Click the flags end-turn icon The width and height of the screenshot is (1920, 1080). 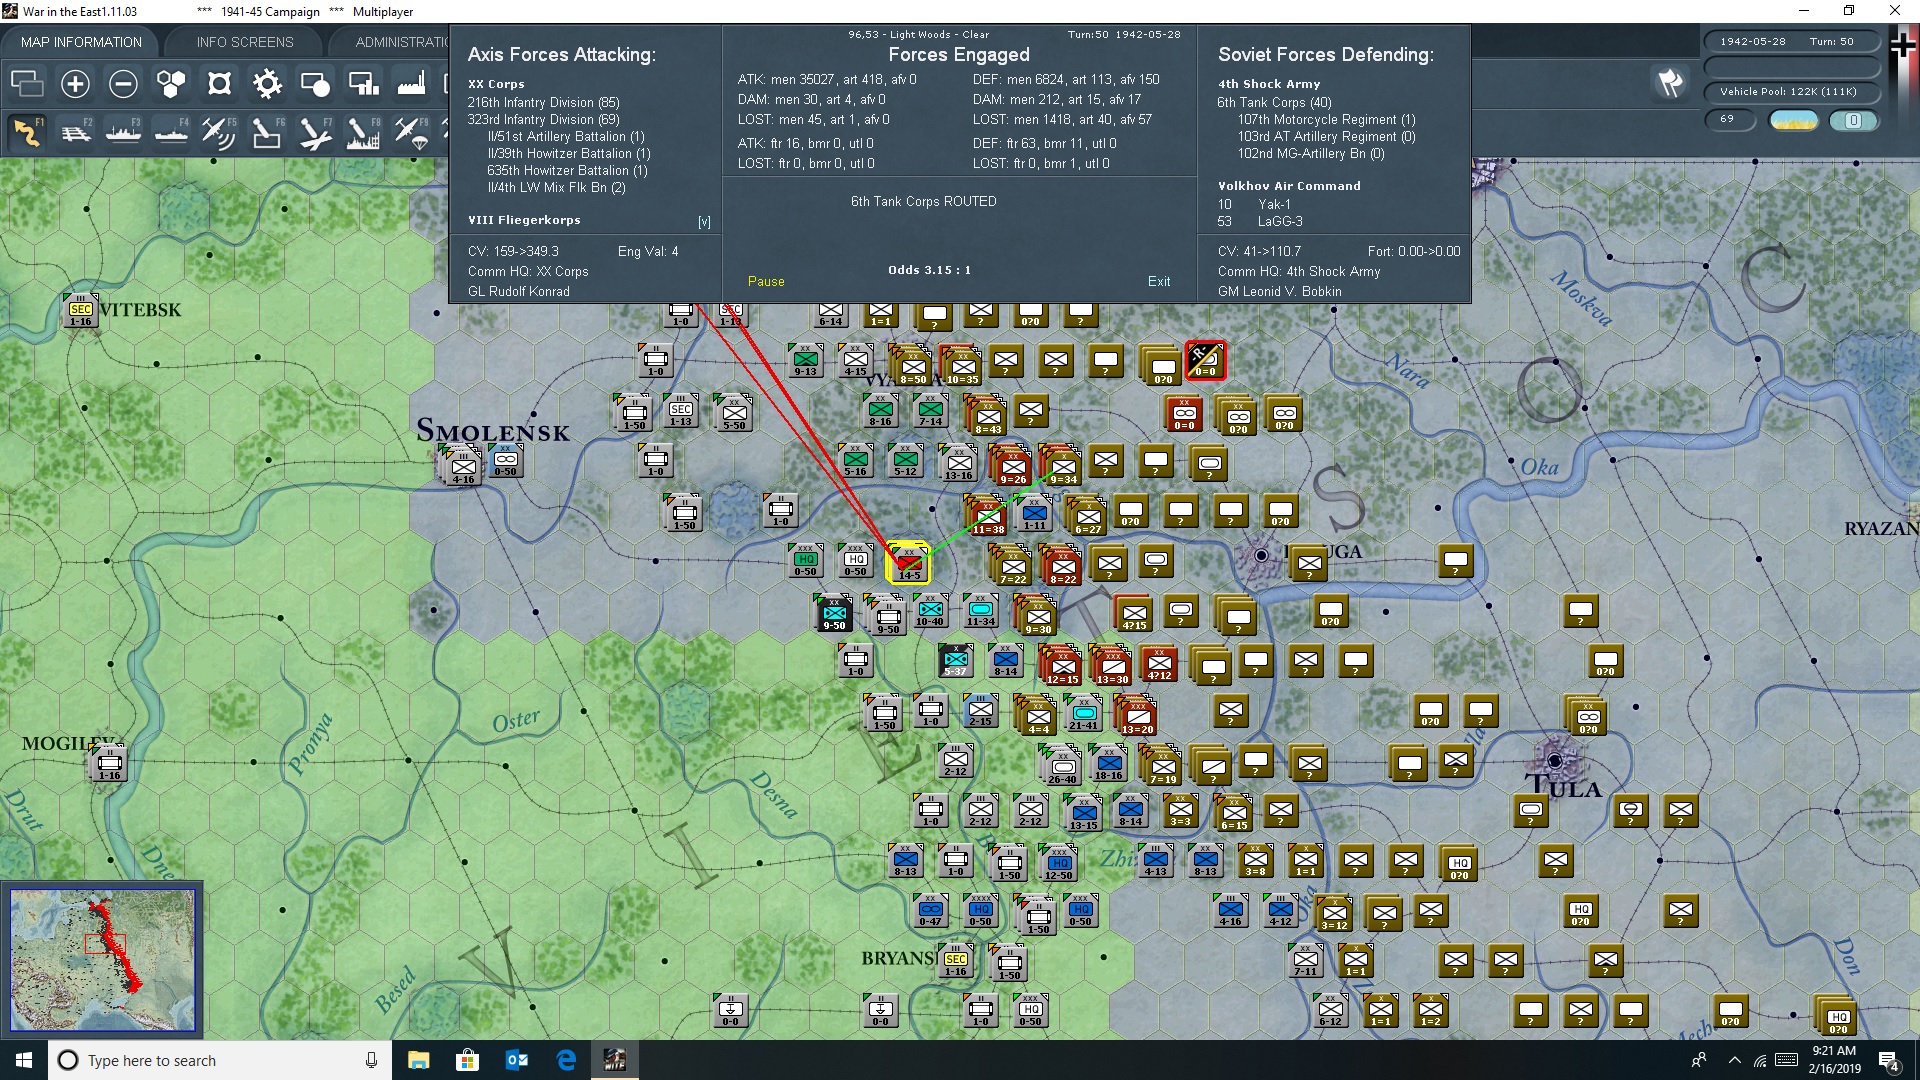(x=1669, y=83)
